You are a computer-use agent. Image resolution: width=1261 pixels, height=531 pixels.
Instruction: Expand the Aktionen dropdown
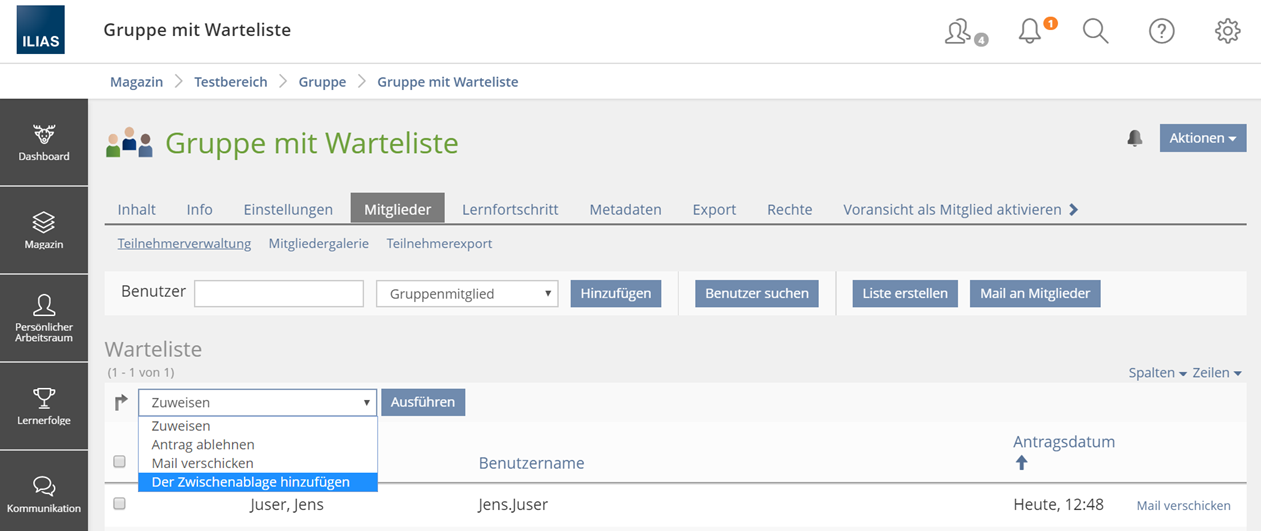point(1202,138)
